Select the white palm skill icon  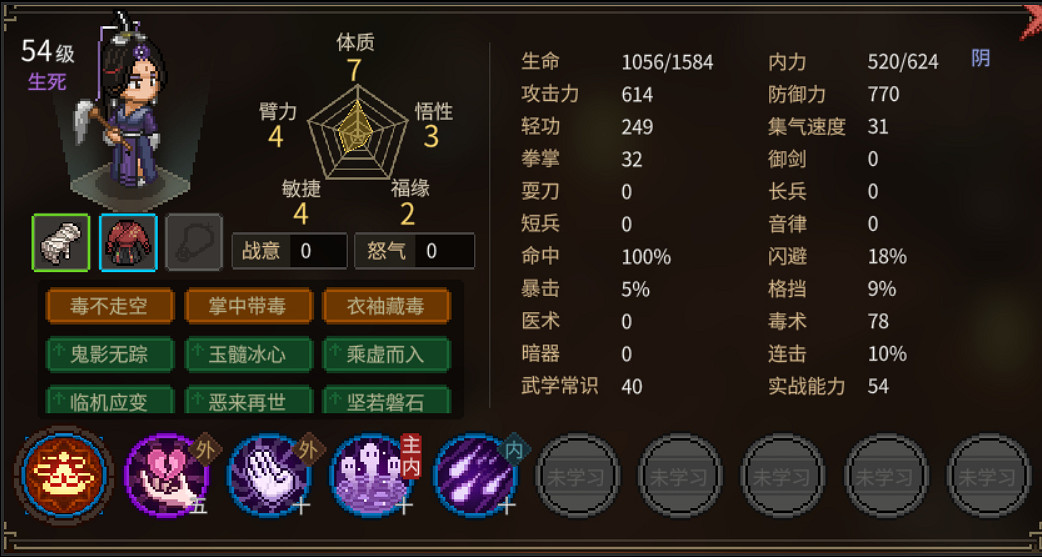(x=269, y=475)
